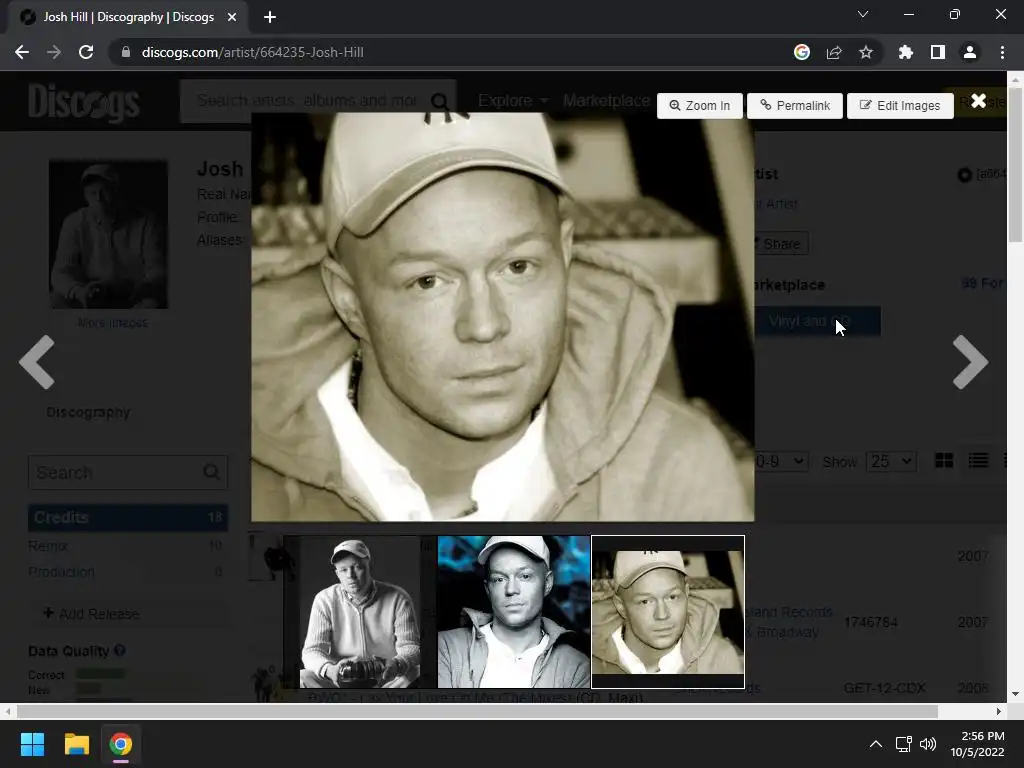Switch to list view icon

click(x=978, y=460)
